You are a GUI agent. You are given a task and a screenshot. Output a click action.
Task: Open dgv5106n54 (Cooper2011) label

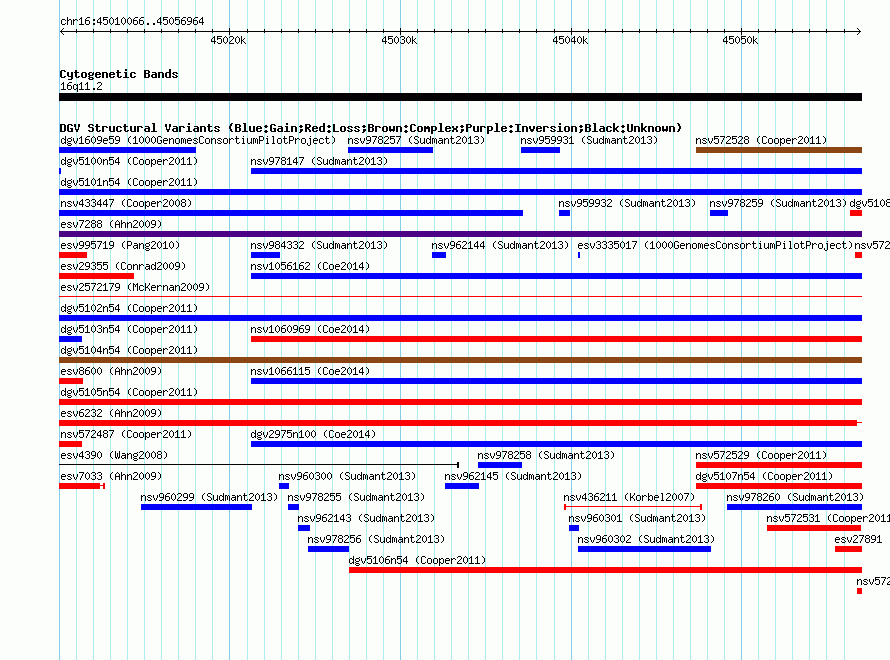(417, 560)
